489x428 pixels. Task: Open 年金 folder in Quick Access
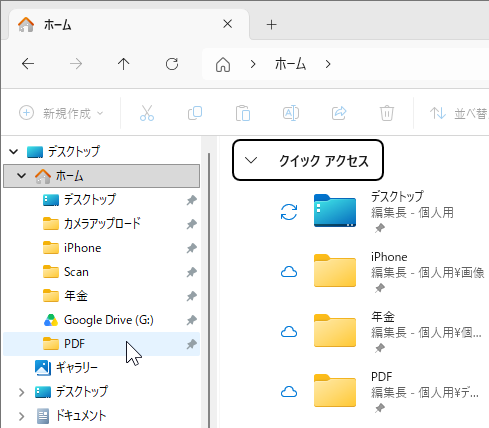click(x=335, y=331)
